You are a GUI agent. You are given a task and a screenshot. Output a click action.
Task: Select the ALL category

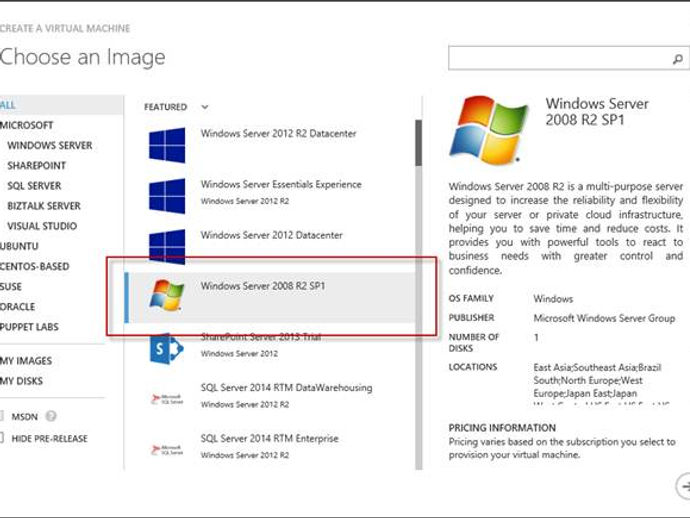(61, 105)
